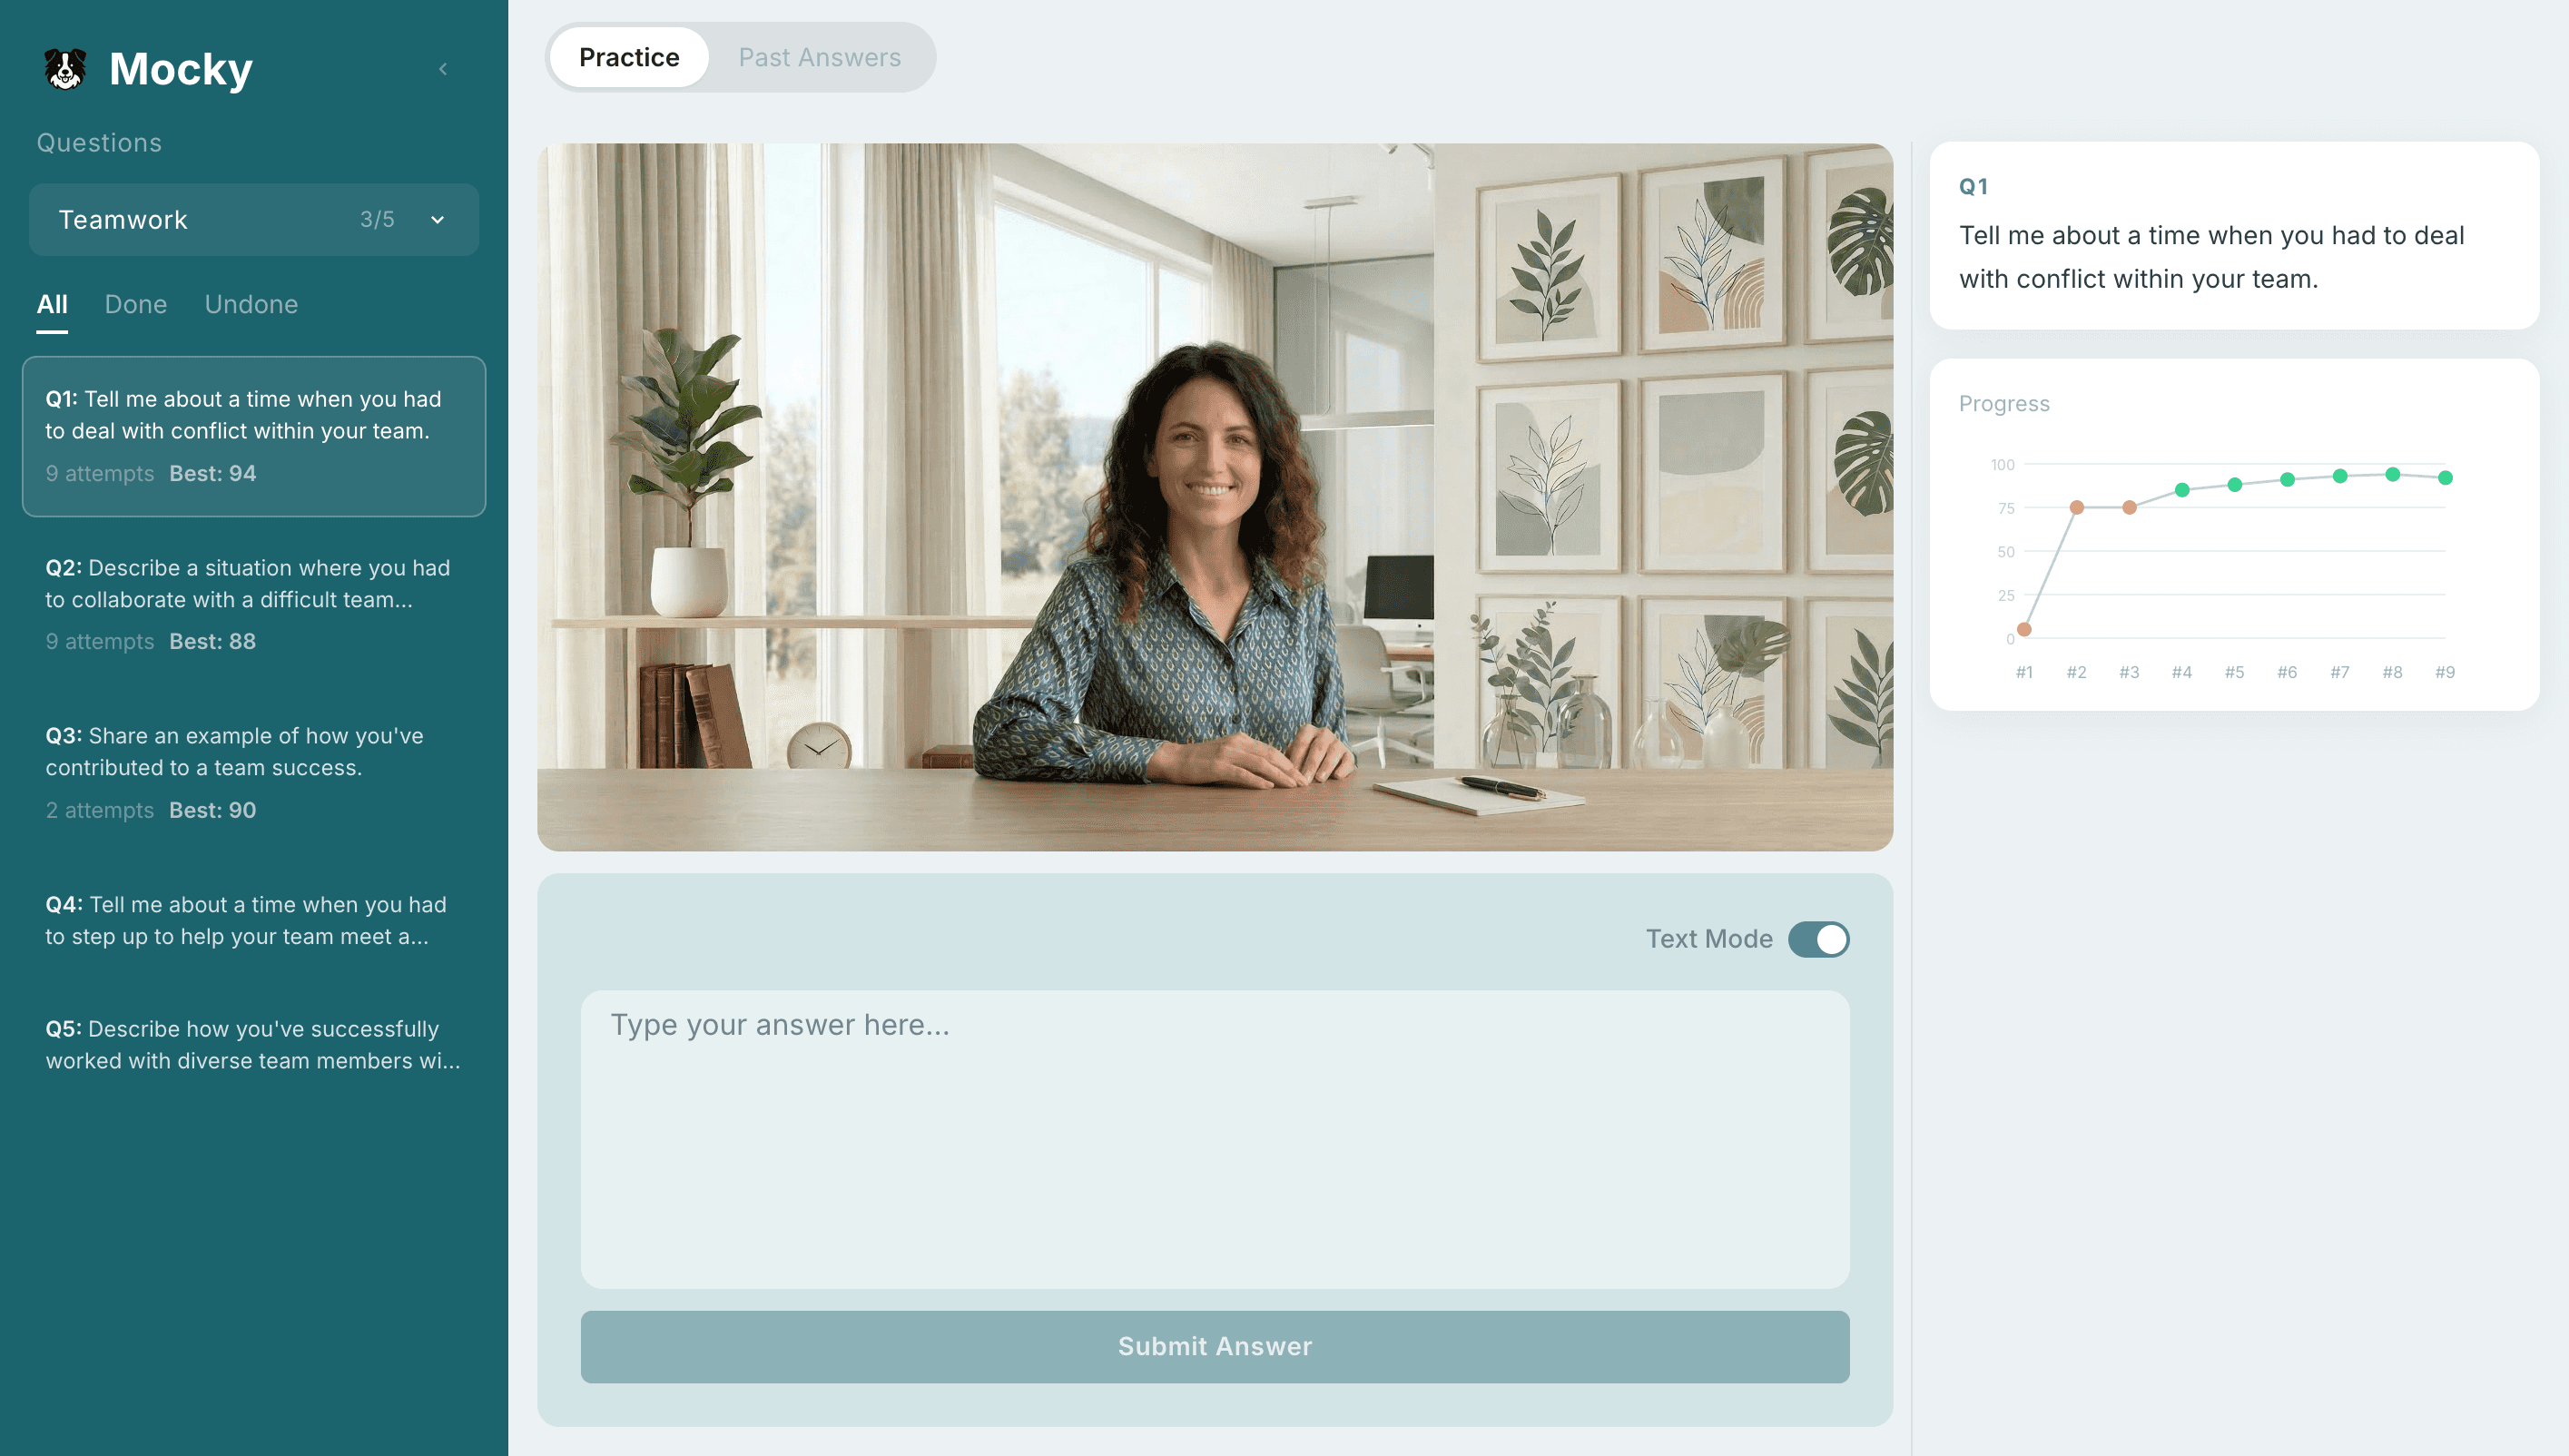Click attempt #9 point on Progress chart
The width and height of the screenshot is (2569, 1456).
pos(2445,478)
